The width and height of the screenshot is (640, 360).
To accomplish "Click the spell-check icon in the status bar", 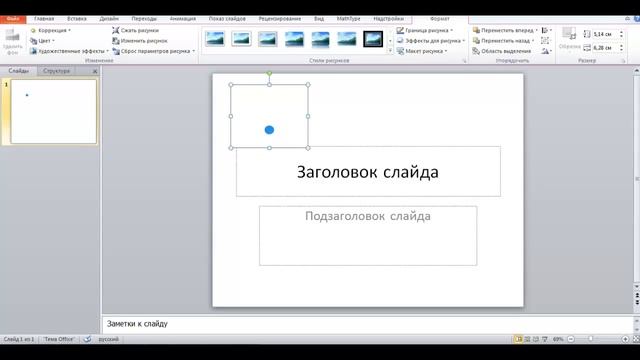I will pos(87,339).
